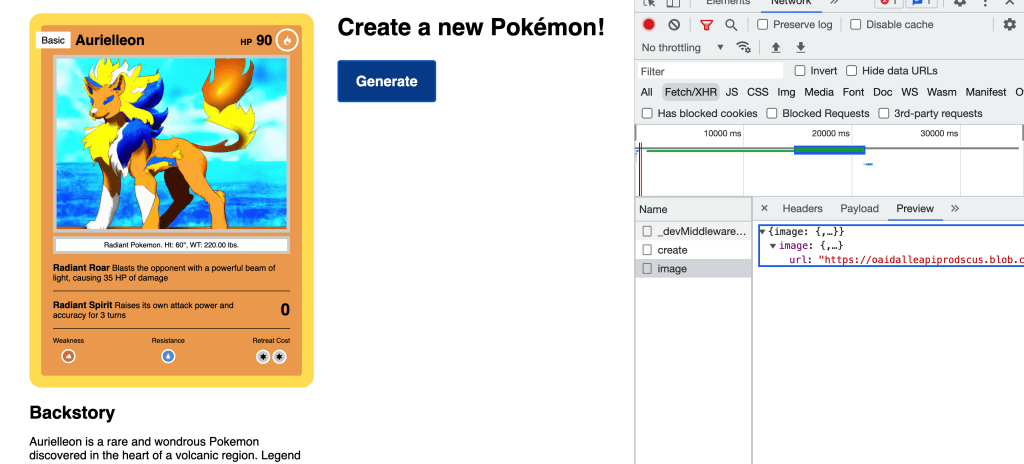Click the Export HAR download arrow

pos(801,47)
